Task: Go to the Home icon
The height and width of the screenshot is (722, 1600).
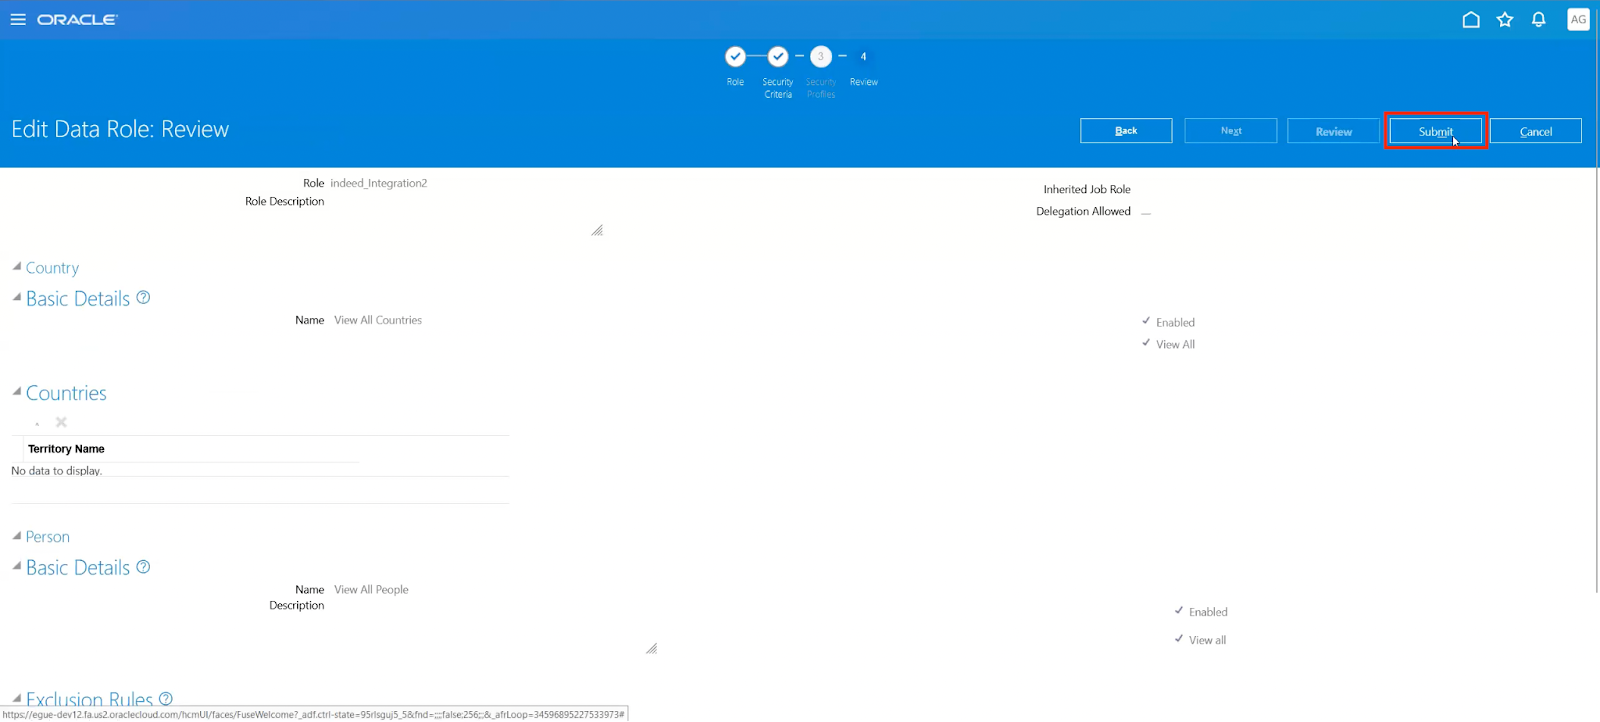Action: 1471,19
